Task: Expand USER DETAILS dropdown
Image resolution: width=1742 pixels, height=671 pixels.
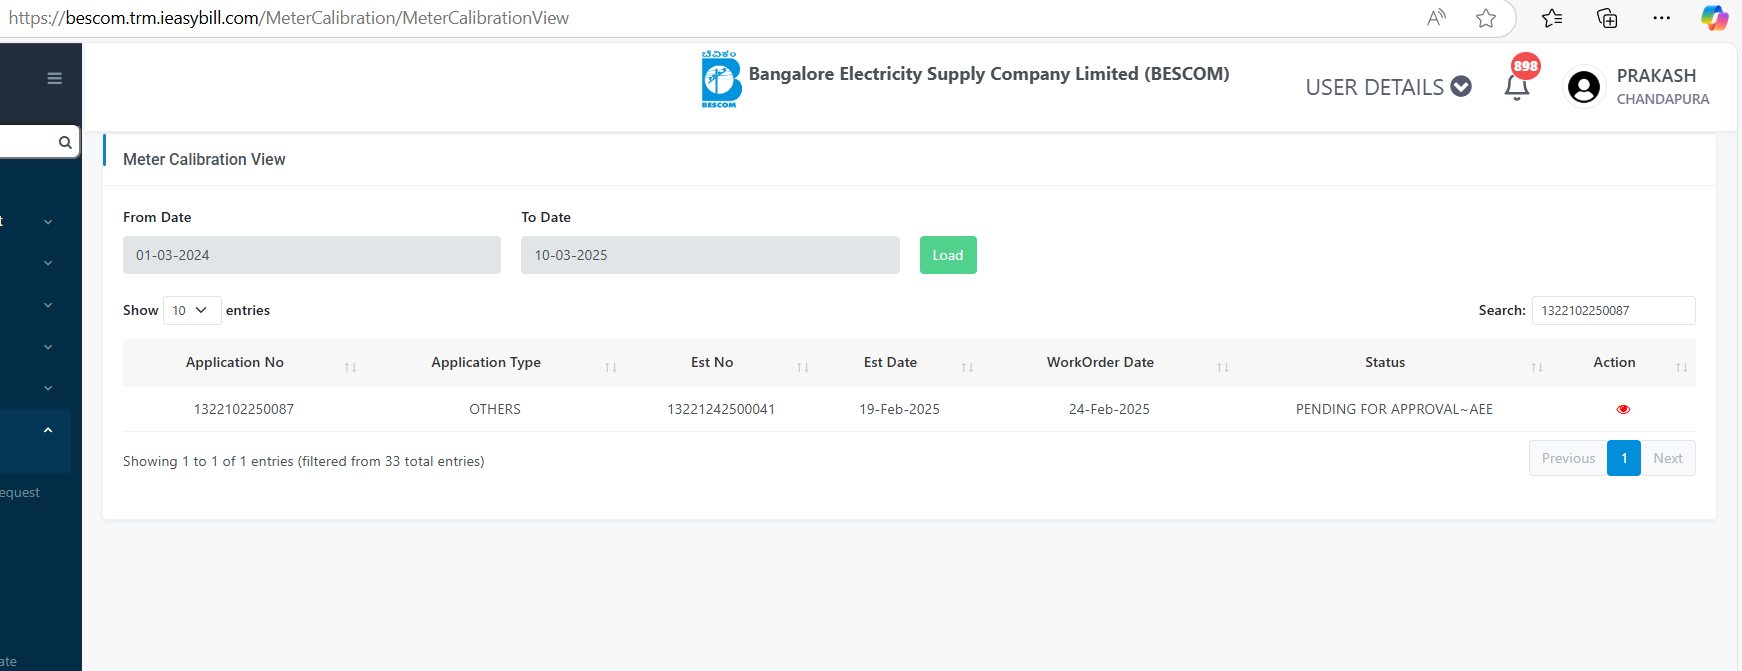Action: tap(1388, 87)
